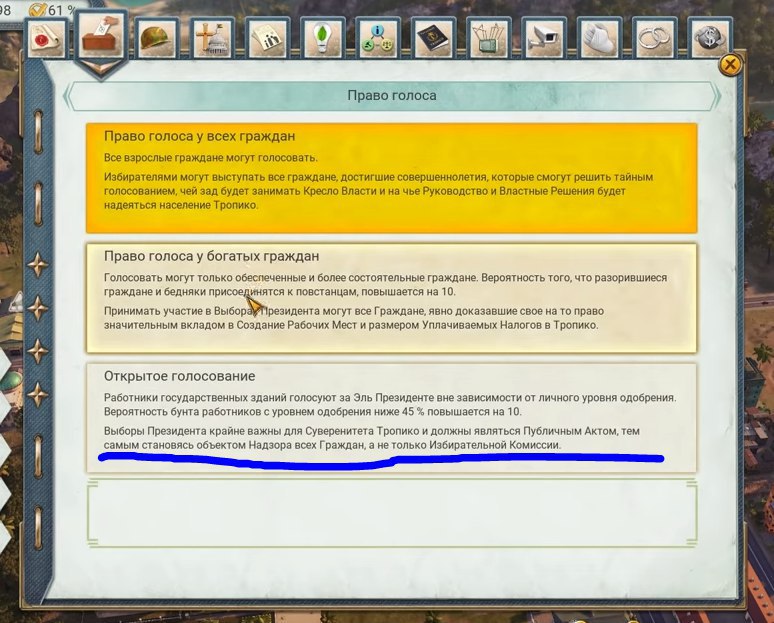Open the television with antennas tab
The image size is (774, 623).
pyautogui.click(x=488, y=39)
